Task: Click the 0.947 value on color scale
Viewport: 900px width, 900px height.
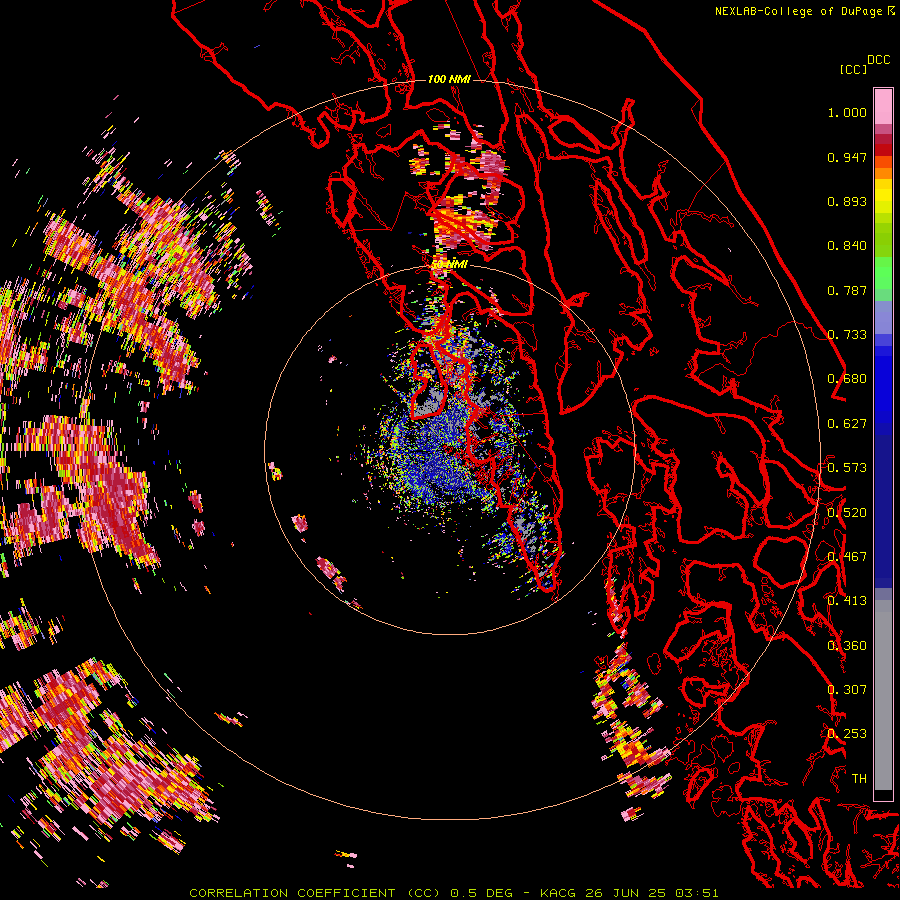Action: [847, 157]
